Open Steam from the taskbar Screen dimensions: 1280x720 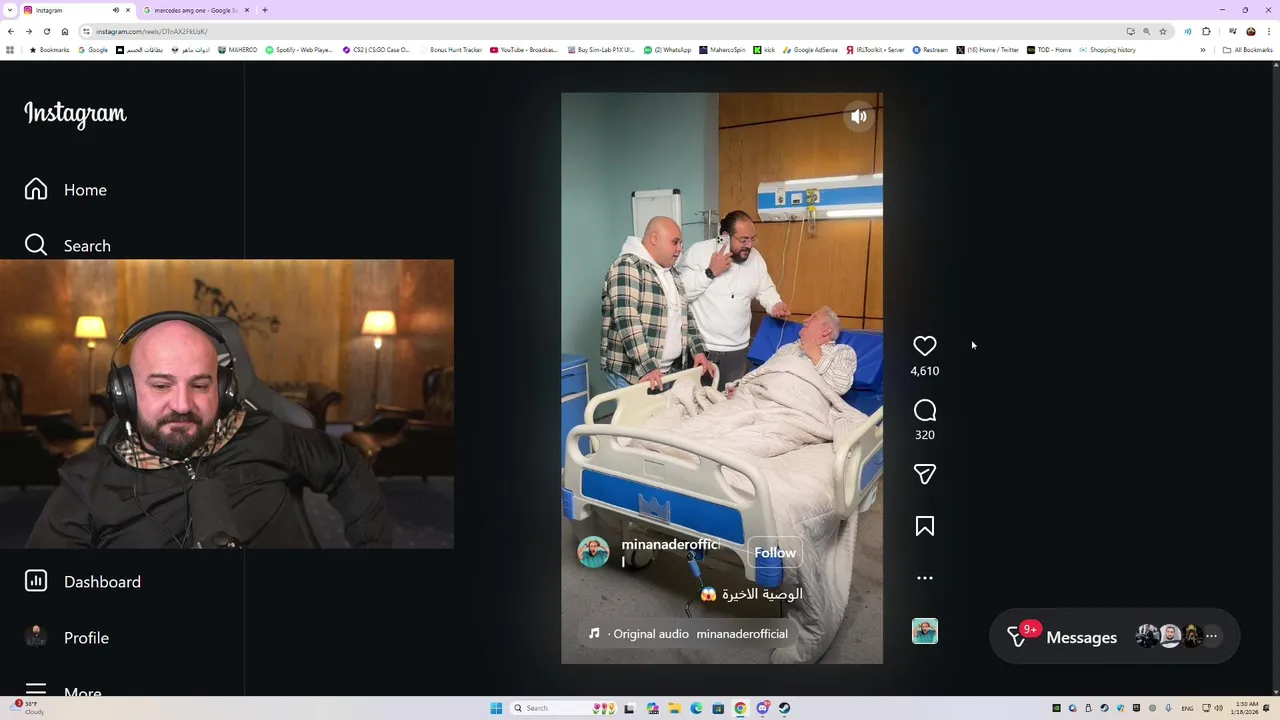pyautogui.click(x=784, y=708)
